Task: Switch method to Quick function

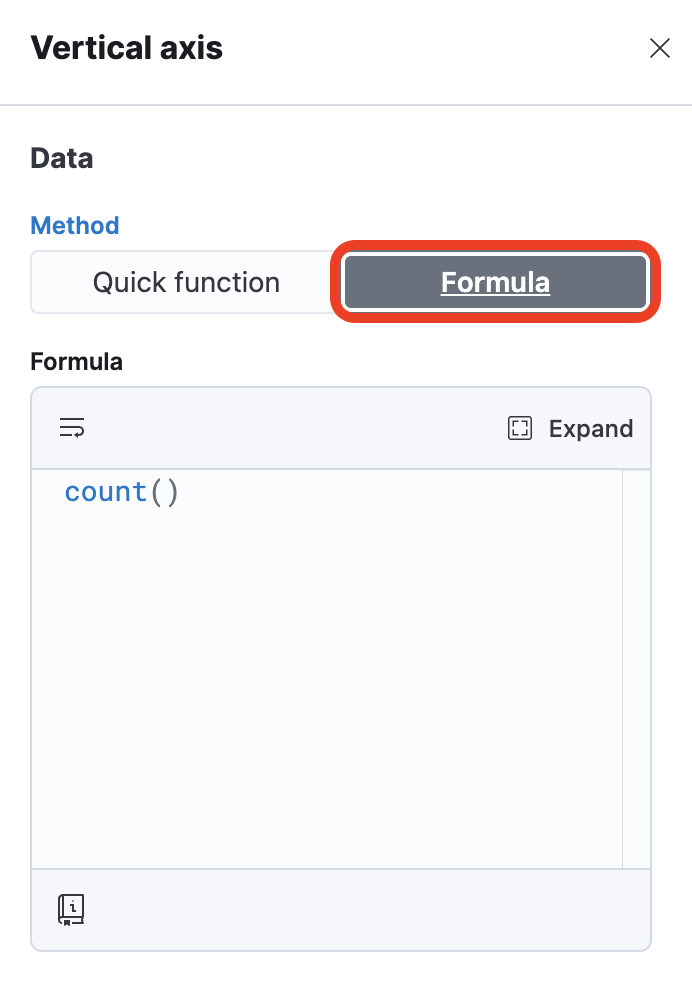Action: pos(187,282)
